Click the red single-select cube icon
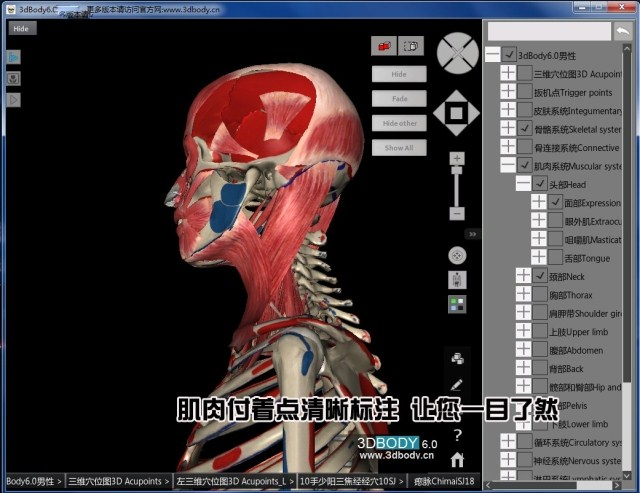The height and width of the screenshot is (493, 640). tap(383, 46)
